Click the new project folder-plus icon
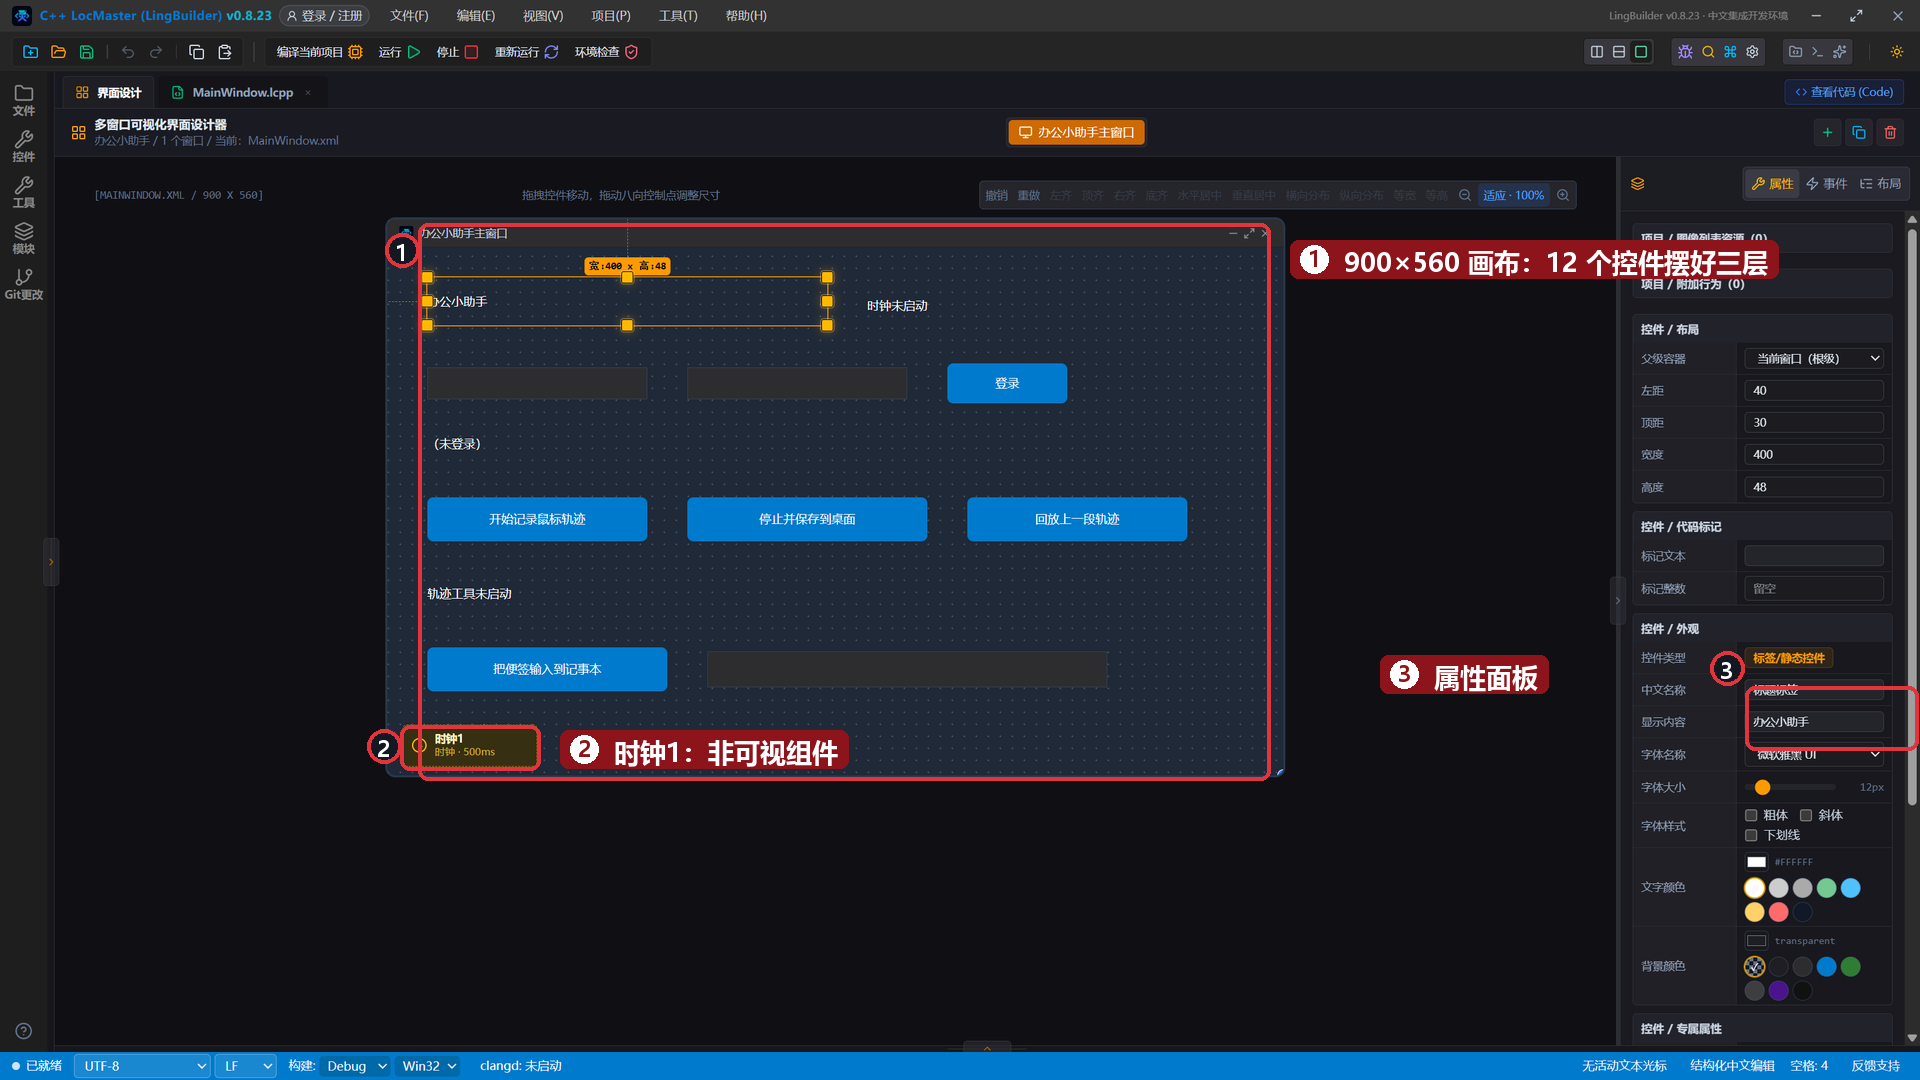This screenshot has width=1920, height=1080. 31,52
